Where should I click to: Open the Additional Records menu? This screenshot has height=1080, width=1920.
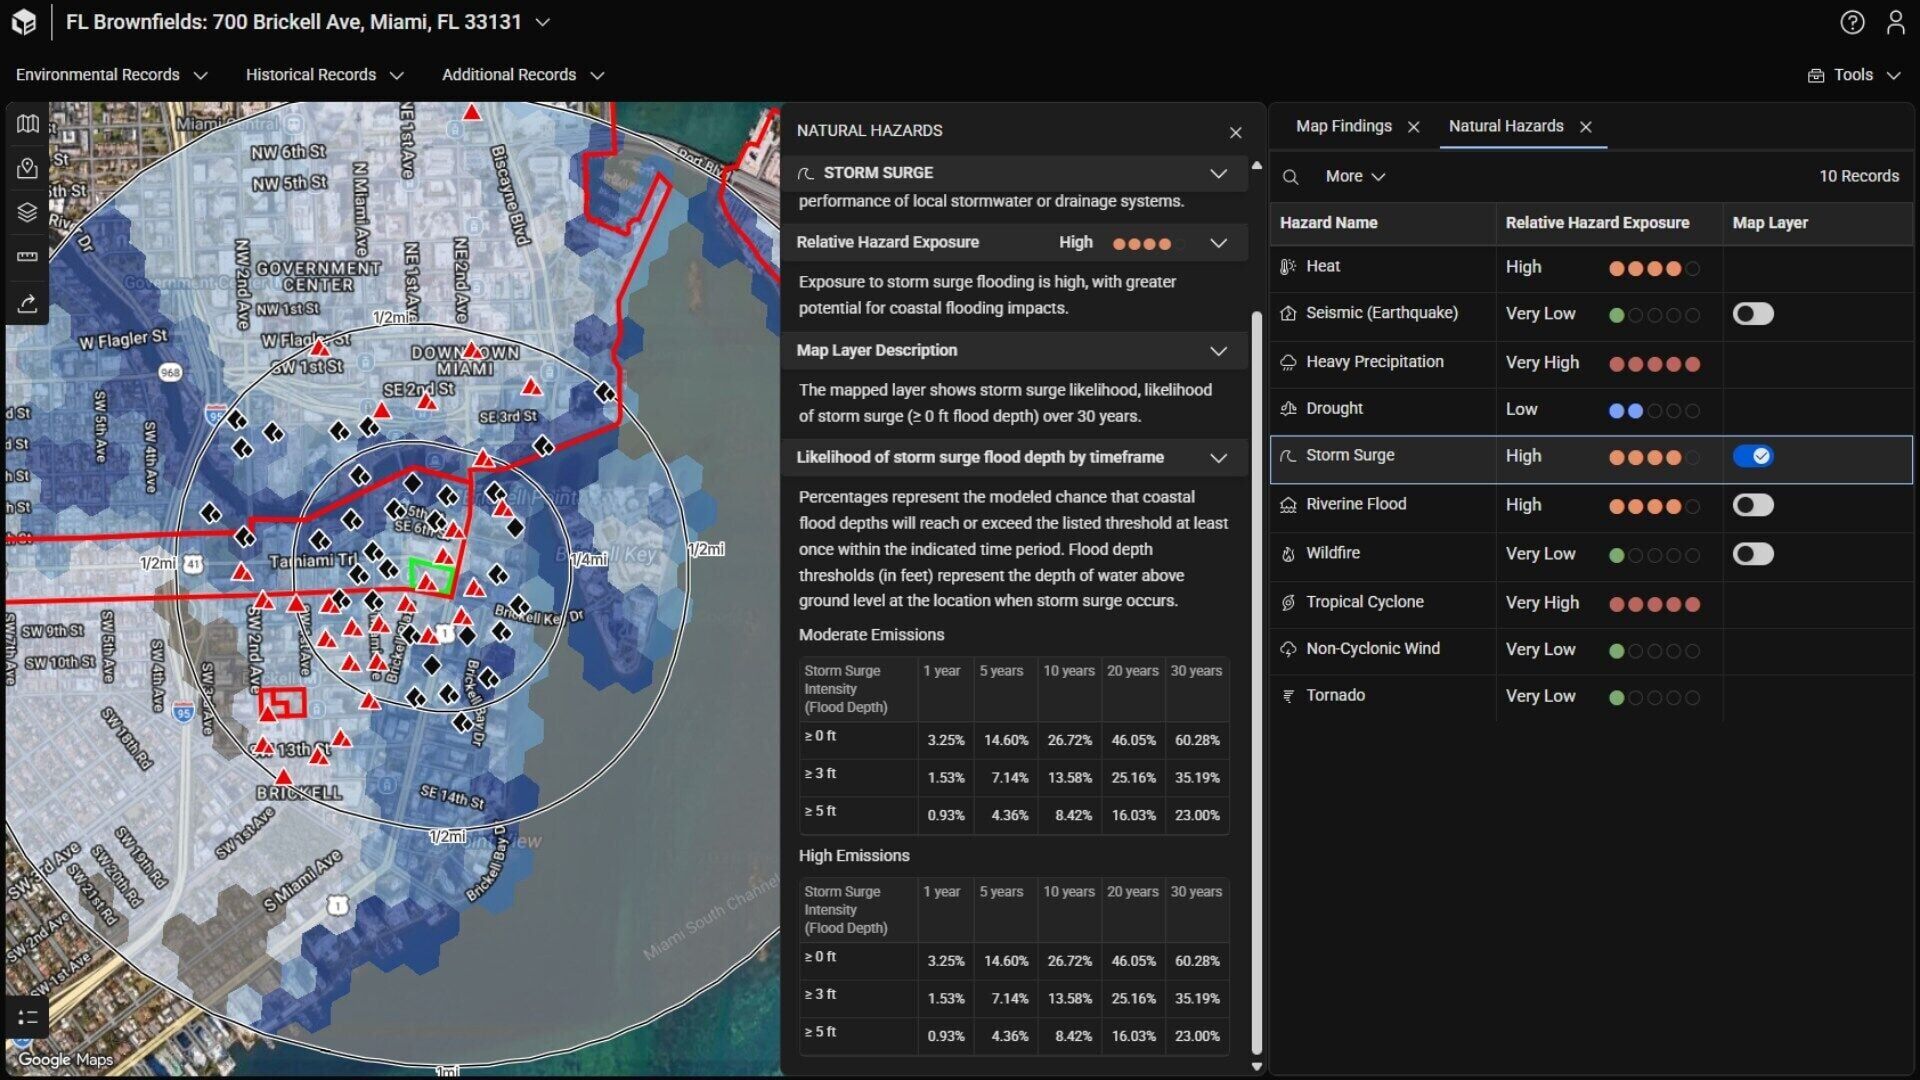pyautogui.click(x=523, y=75)
